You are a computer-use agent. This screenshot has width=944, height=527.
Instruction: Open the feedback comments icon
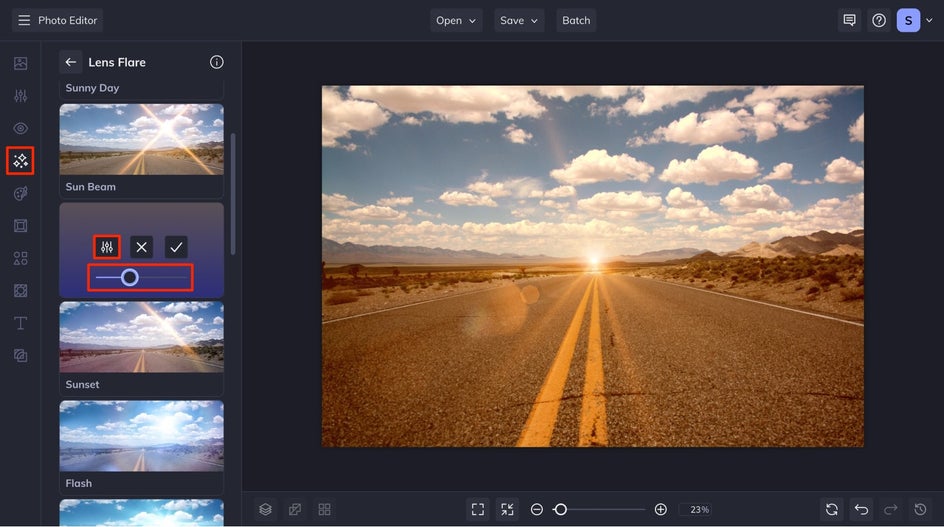coord(849,20)
